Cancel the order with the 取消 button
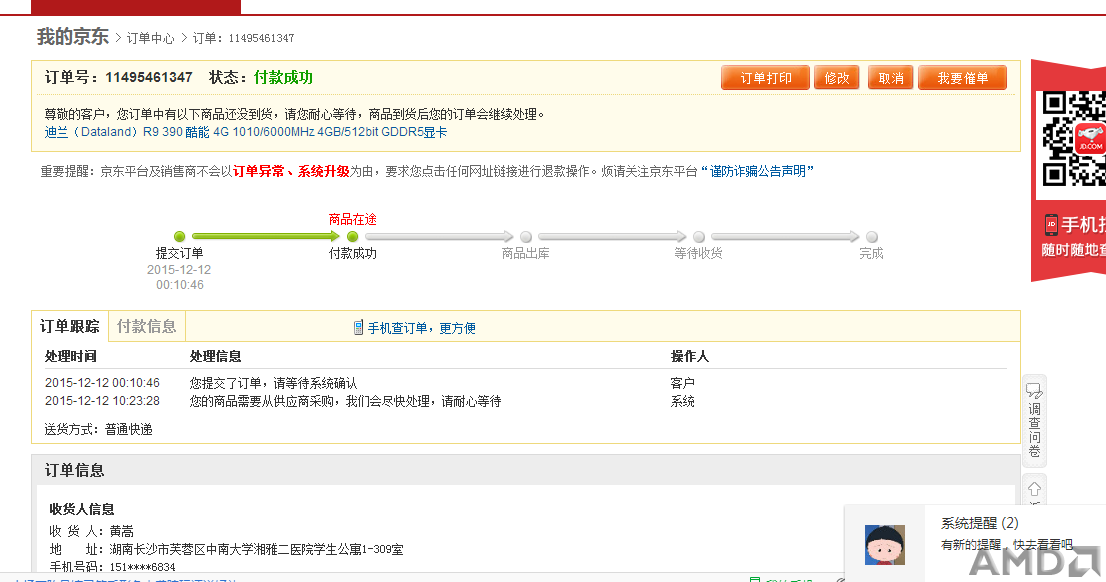Screen dimensions: 1106x582 [891, 78]
